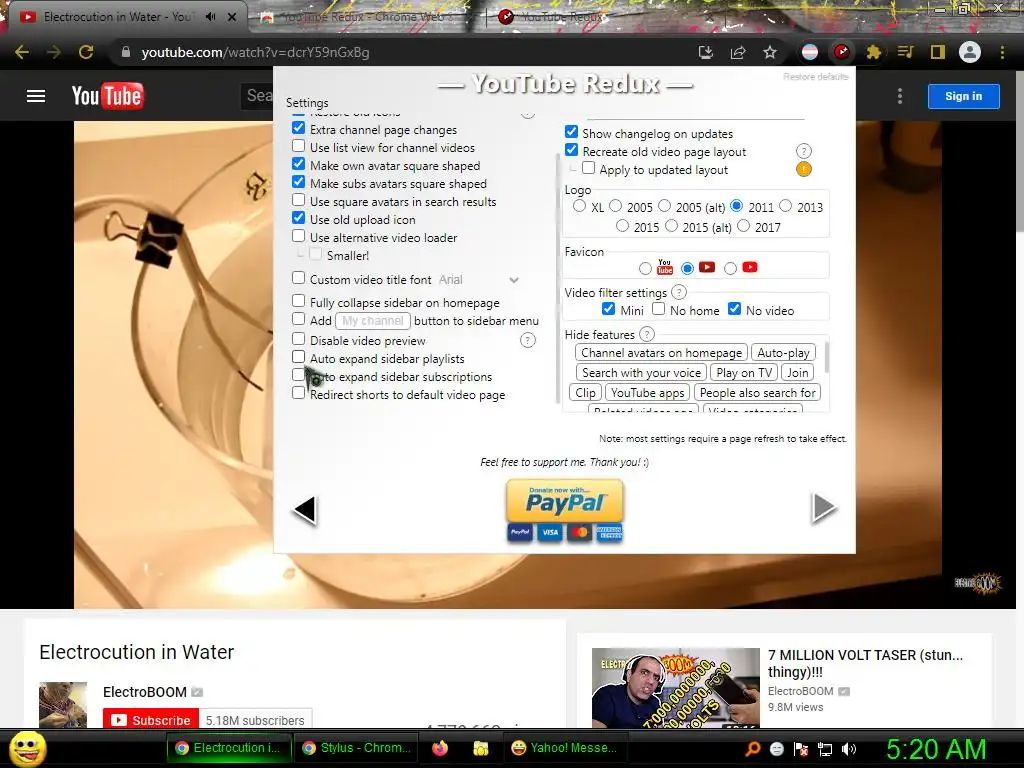This screenshot has width=1024, height=768.
Task: Uncheck Make subs avatars square shaped
Action: click(298, 182)
